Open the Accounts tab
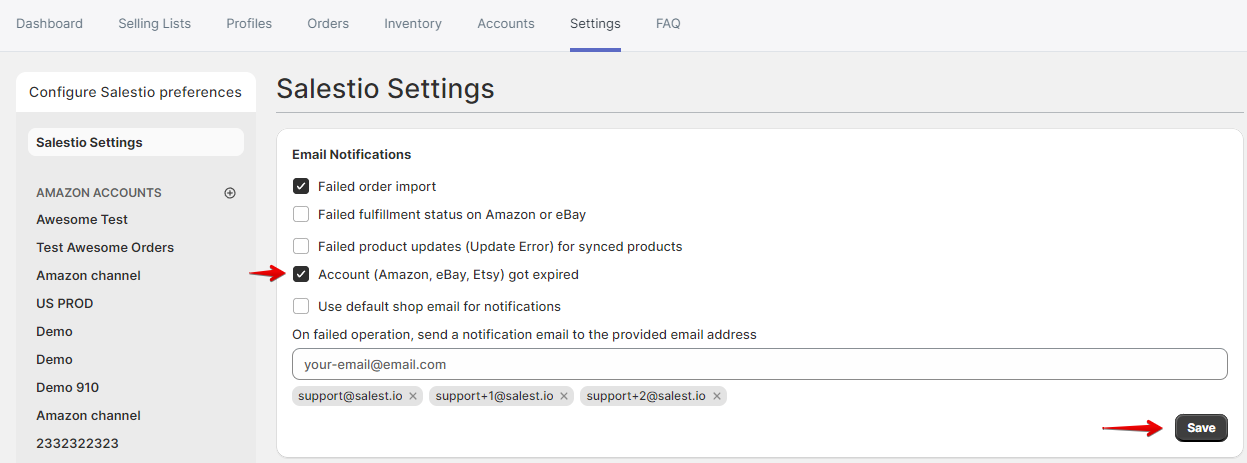Image resolution: width=1247 pixels, height=463 pixels. [506, 23]
